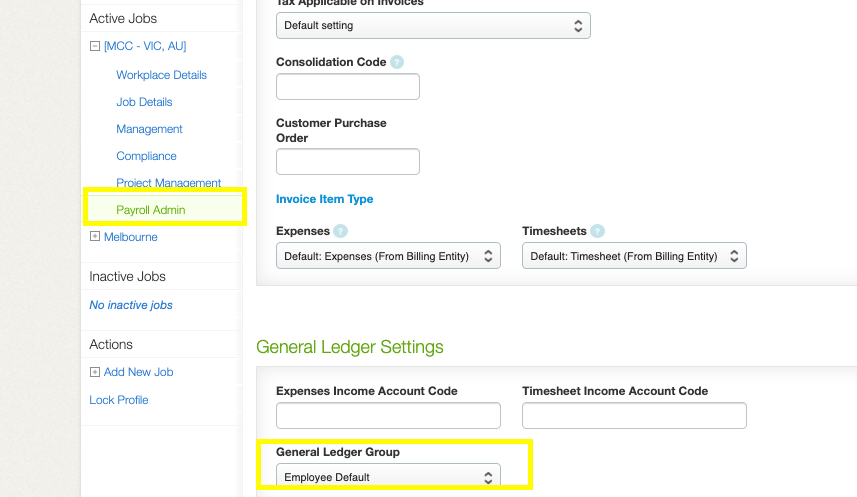The width and height of the screenshot is (857, 497).
Task: Open Workplace Details section
Action: 161,75
